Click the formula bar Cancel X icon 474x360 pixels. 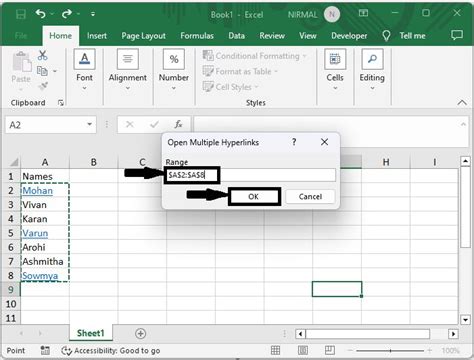pyautogui.click(x=130, y=125)
